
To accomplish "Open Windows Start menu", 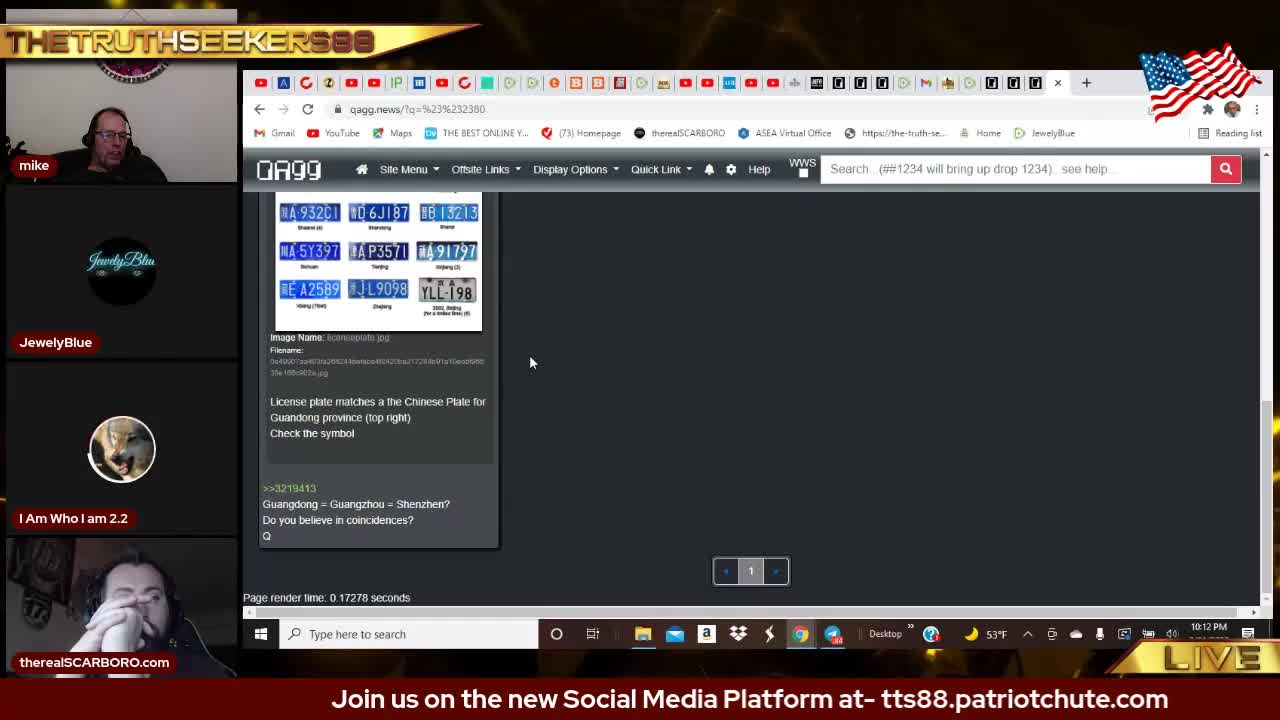I will 261,634.
